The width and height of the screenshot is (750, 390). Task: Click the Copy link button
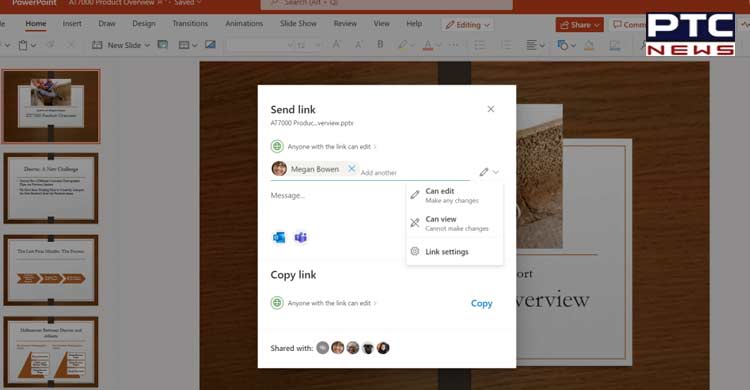click(x=481, y=303)
